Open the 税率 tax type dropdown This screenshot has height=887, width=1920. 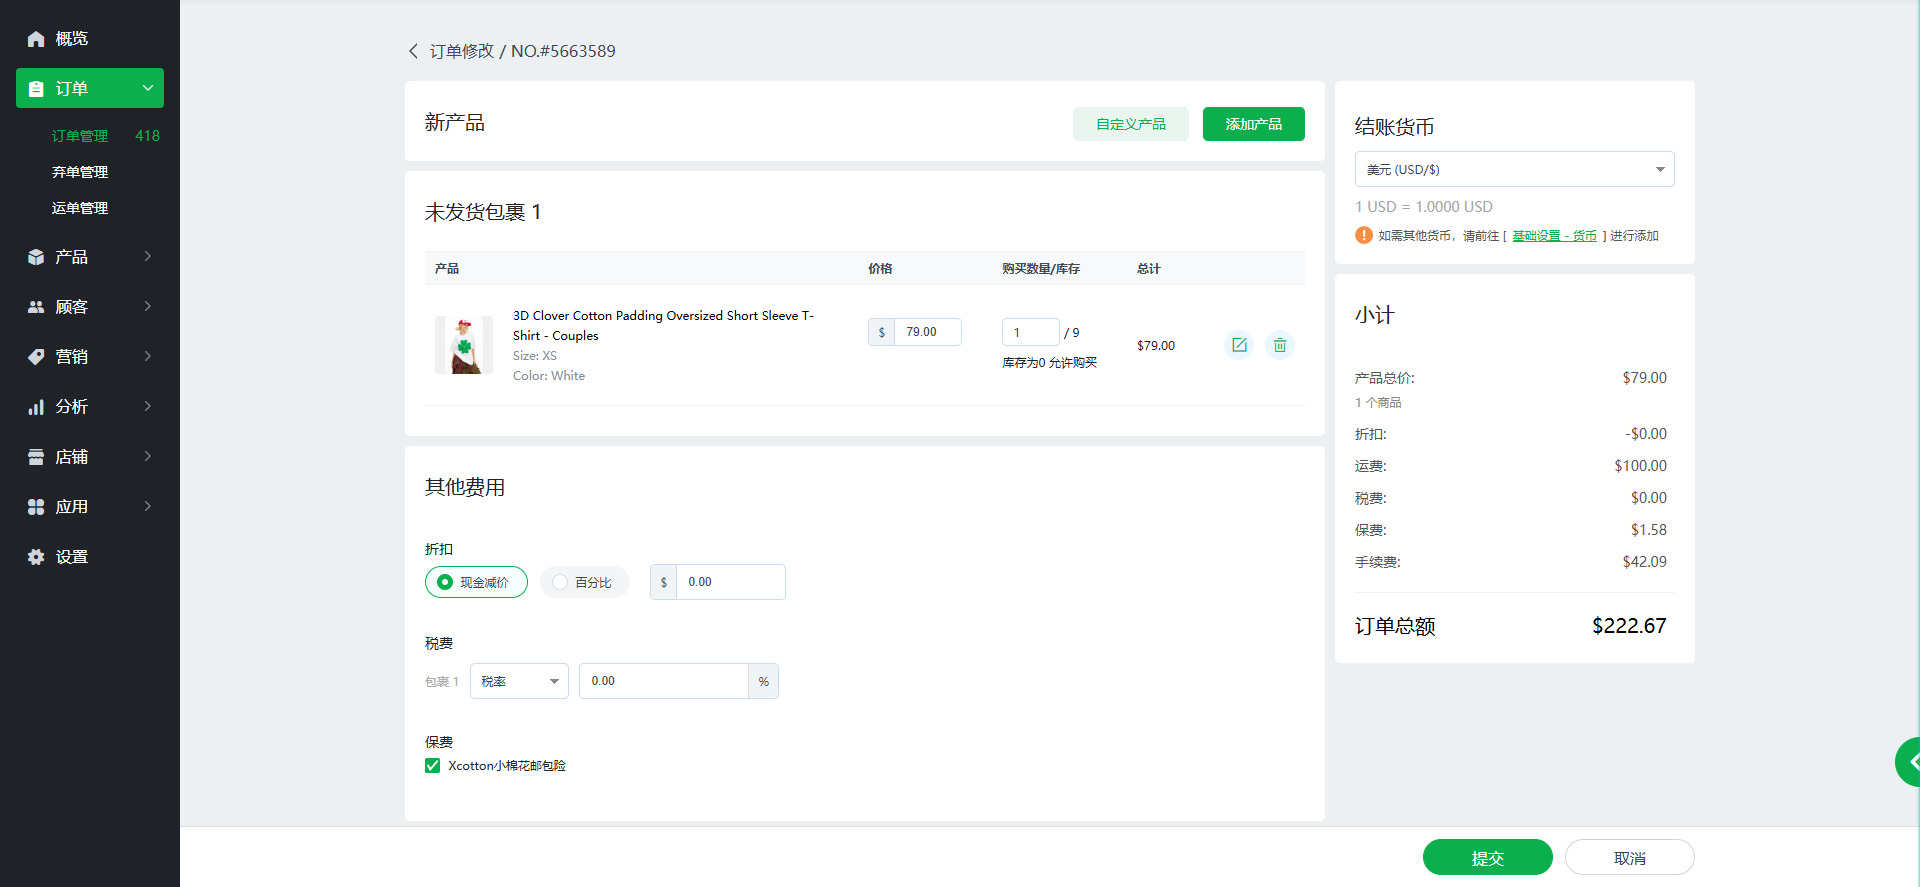518,681
